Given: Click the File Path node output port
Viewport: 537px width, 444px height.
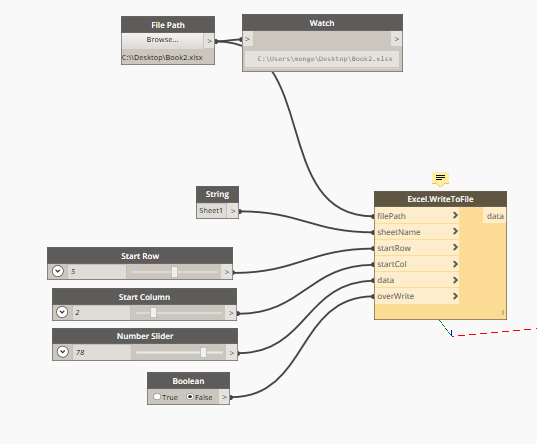Looking at the screenshot, I should click(209, 41).
